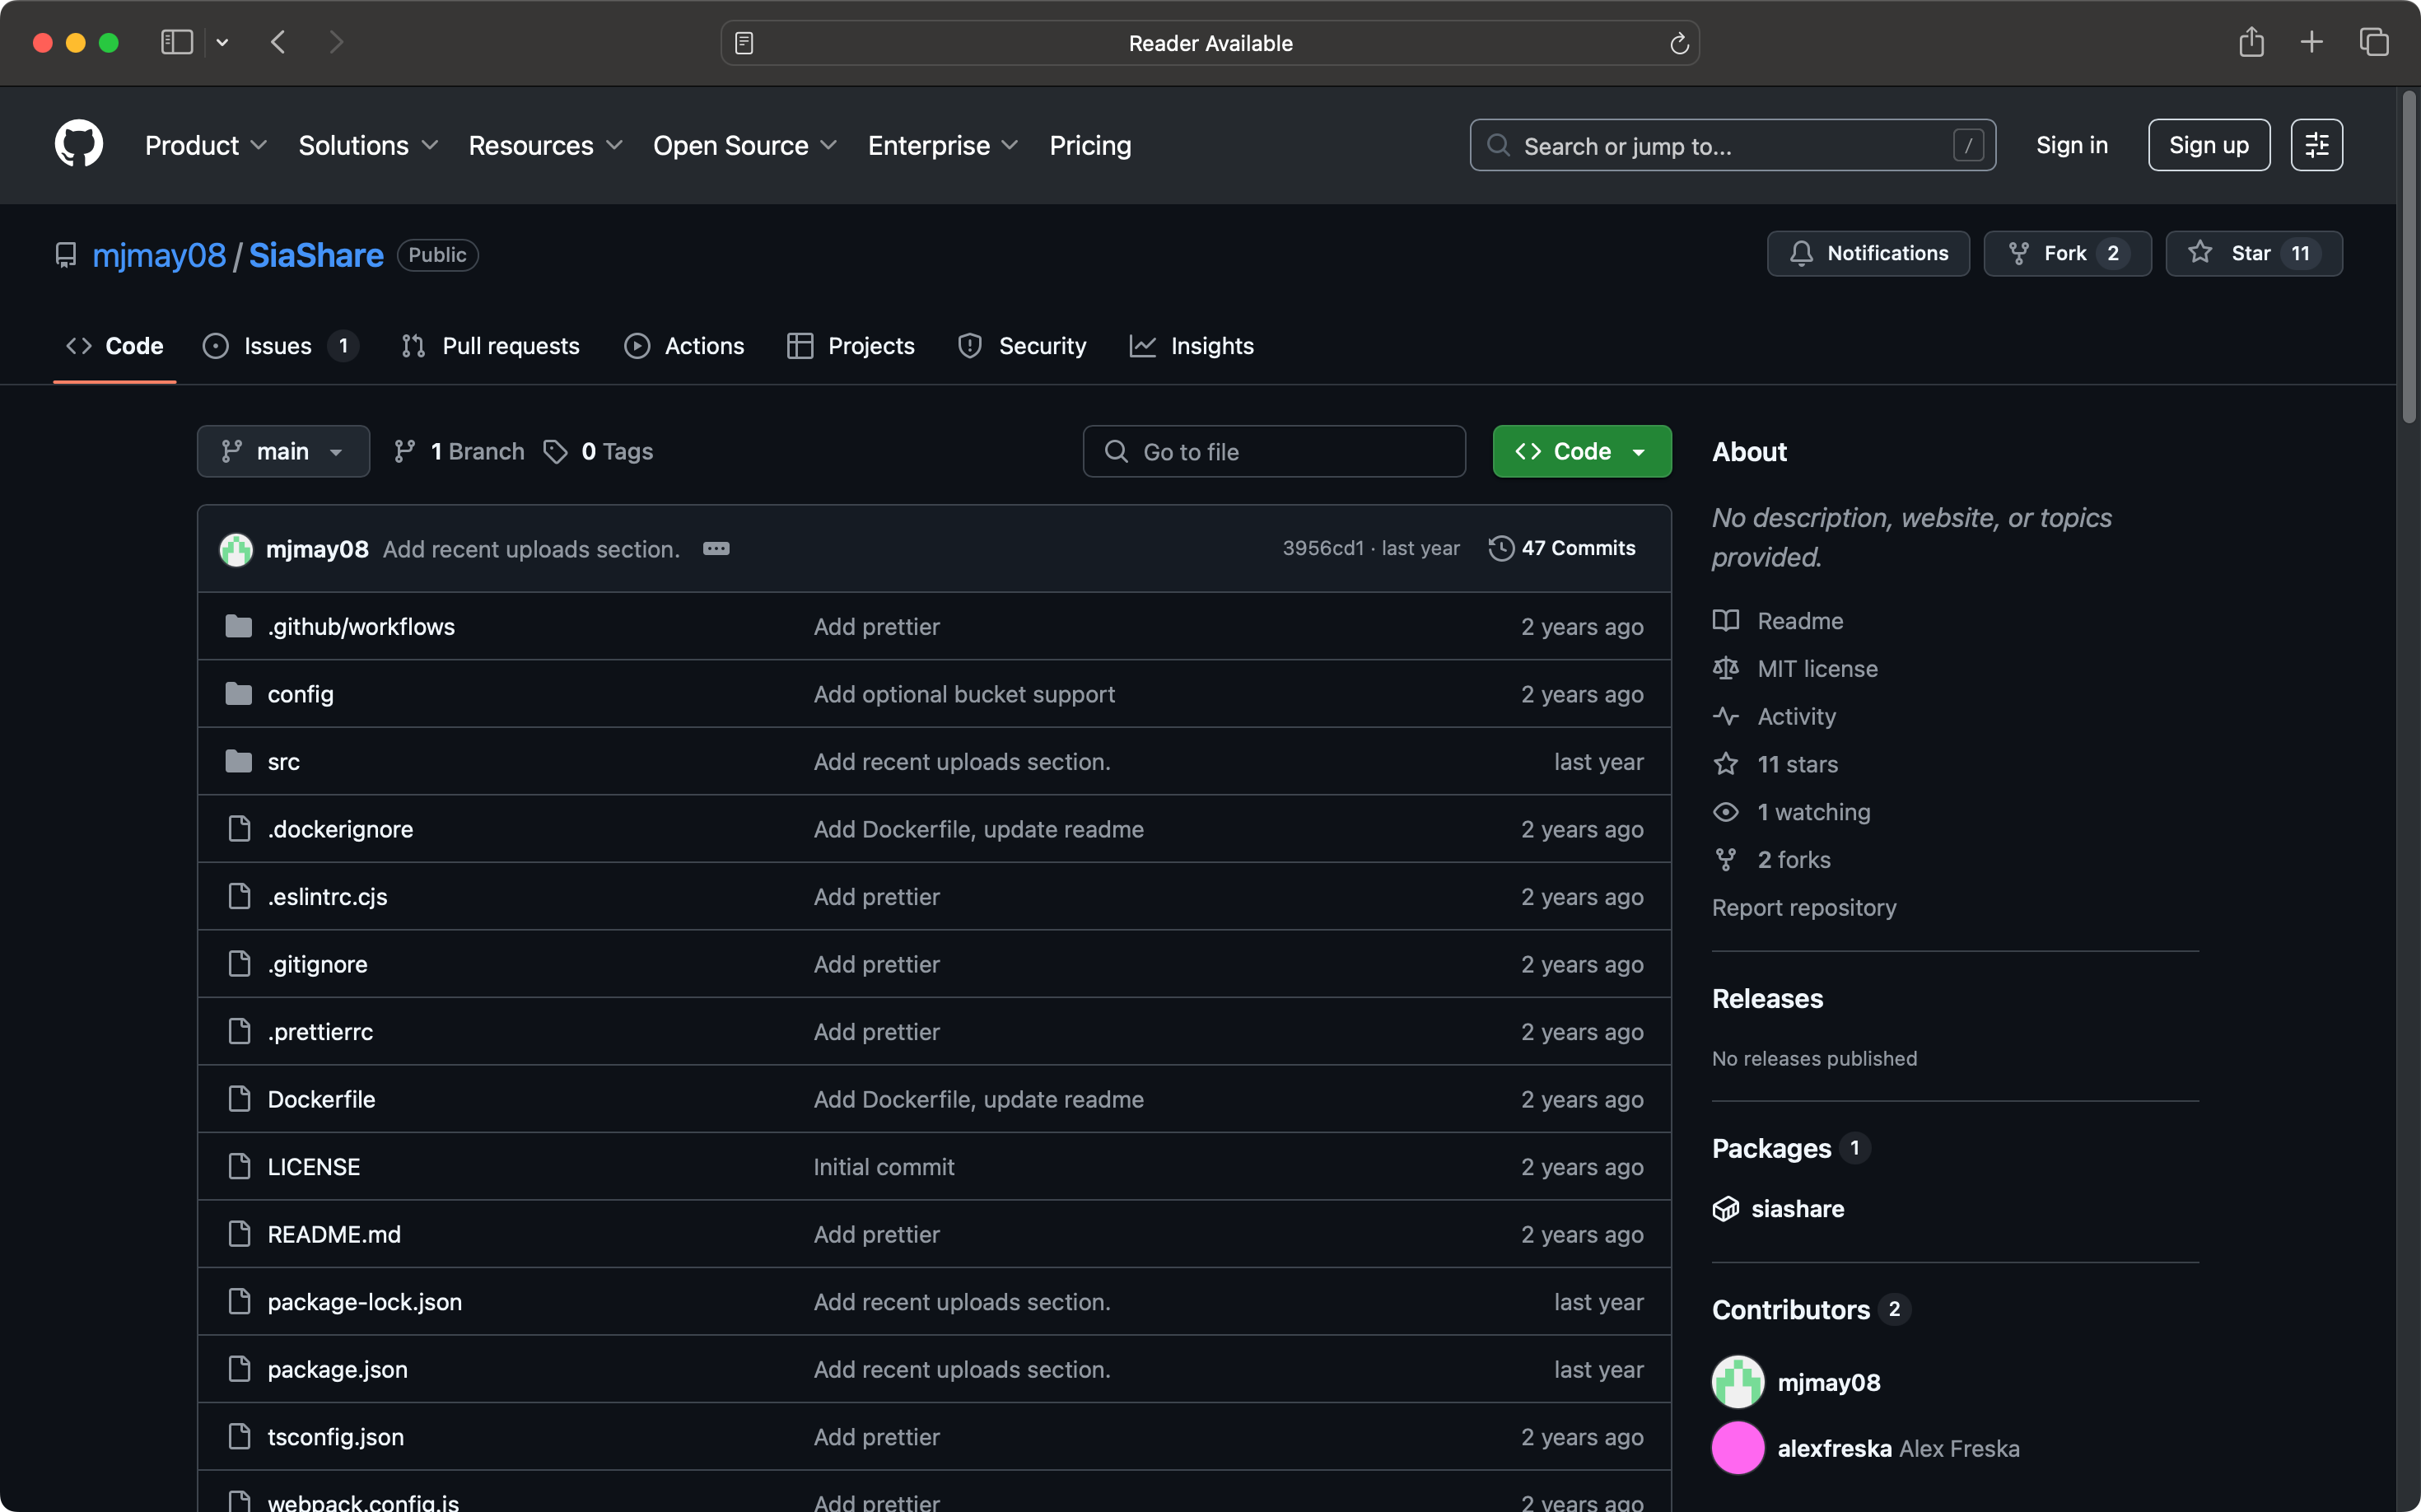Screen dimensions: 2421x1512
Task: Click the alexfreska pink avatar
Action: click(1738, 1448)
